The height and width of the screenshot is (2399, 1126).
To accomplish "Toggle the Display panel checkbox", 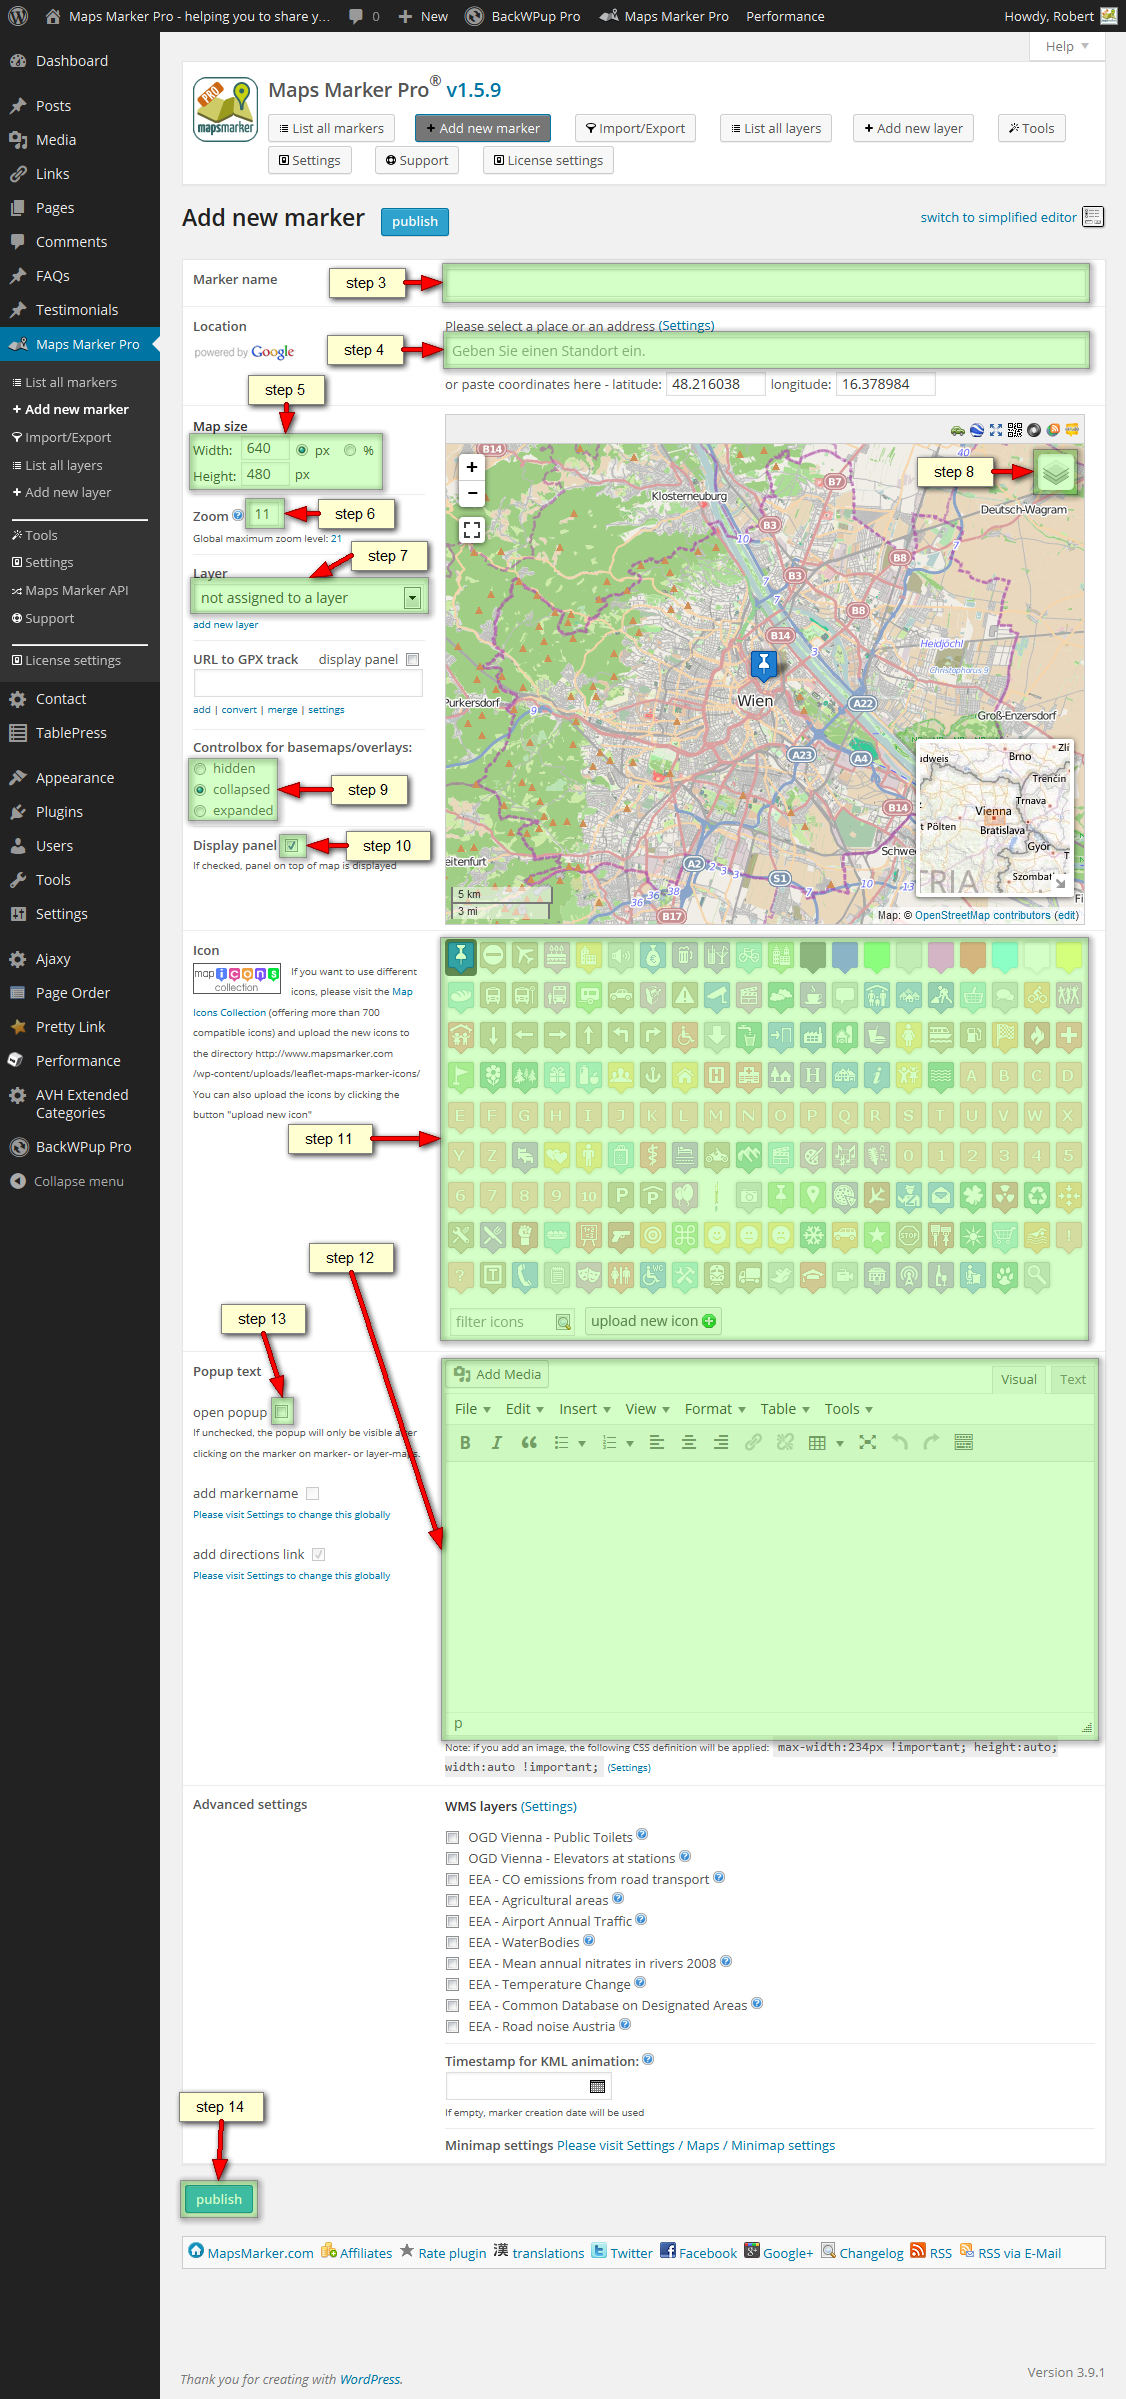I will 291,846.
